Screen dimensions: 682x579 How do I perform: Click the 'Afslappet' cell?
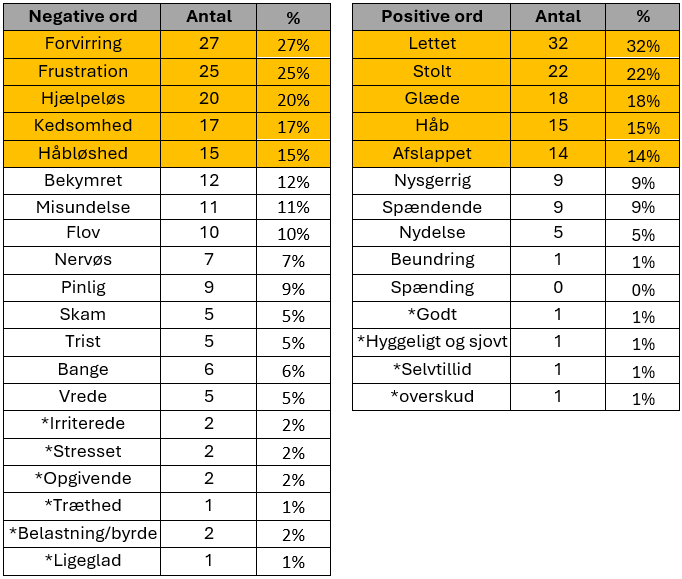pyautogui.click(x=432, y=154)
